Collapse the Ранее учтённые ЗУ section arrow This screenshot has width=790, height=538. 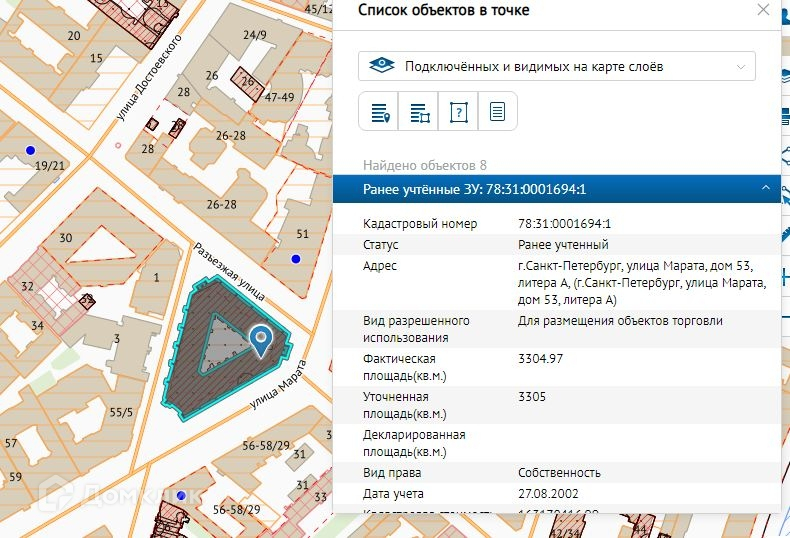(765, 189)
